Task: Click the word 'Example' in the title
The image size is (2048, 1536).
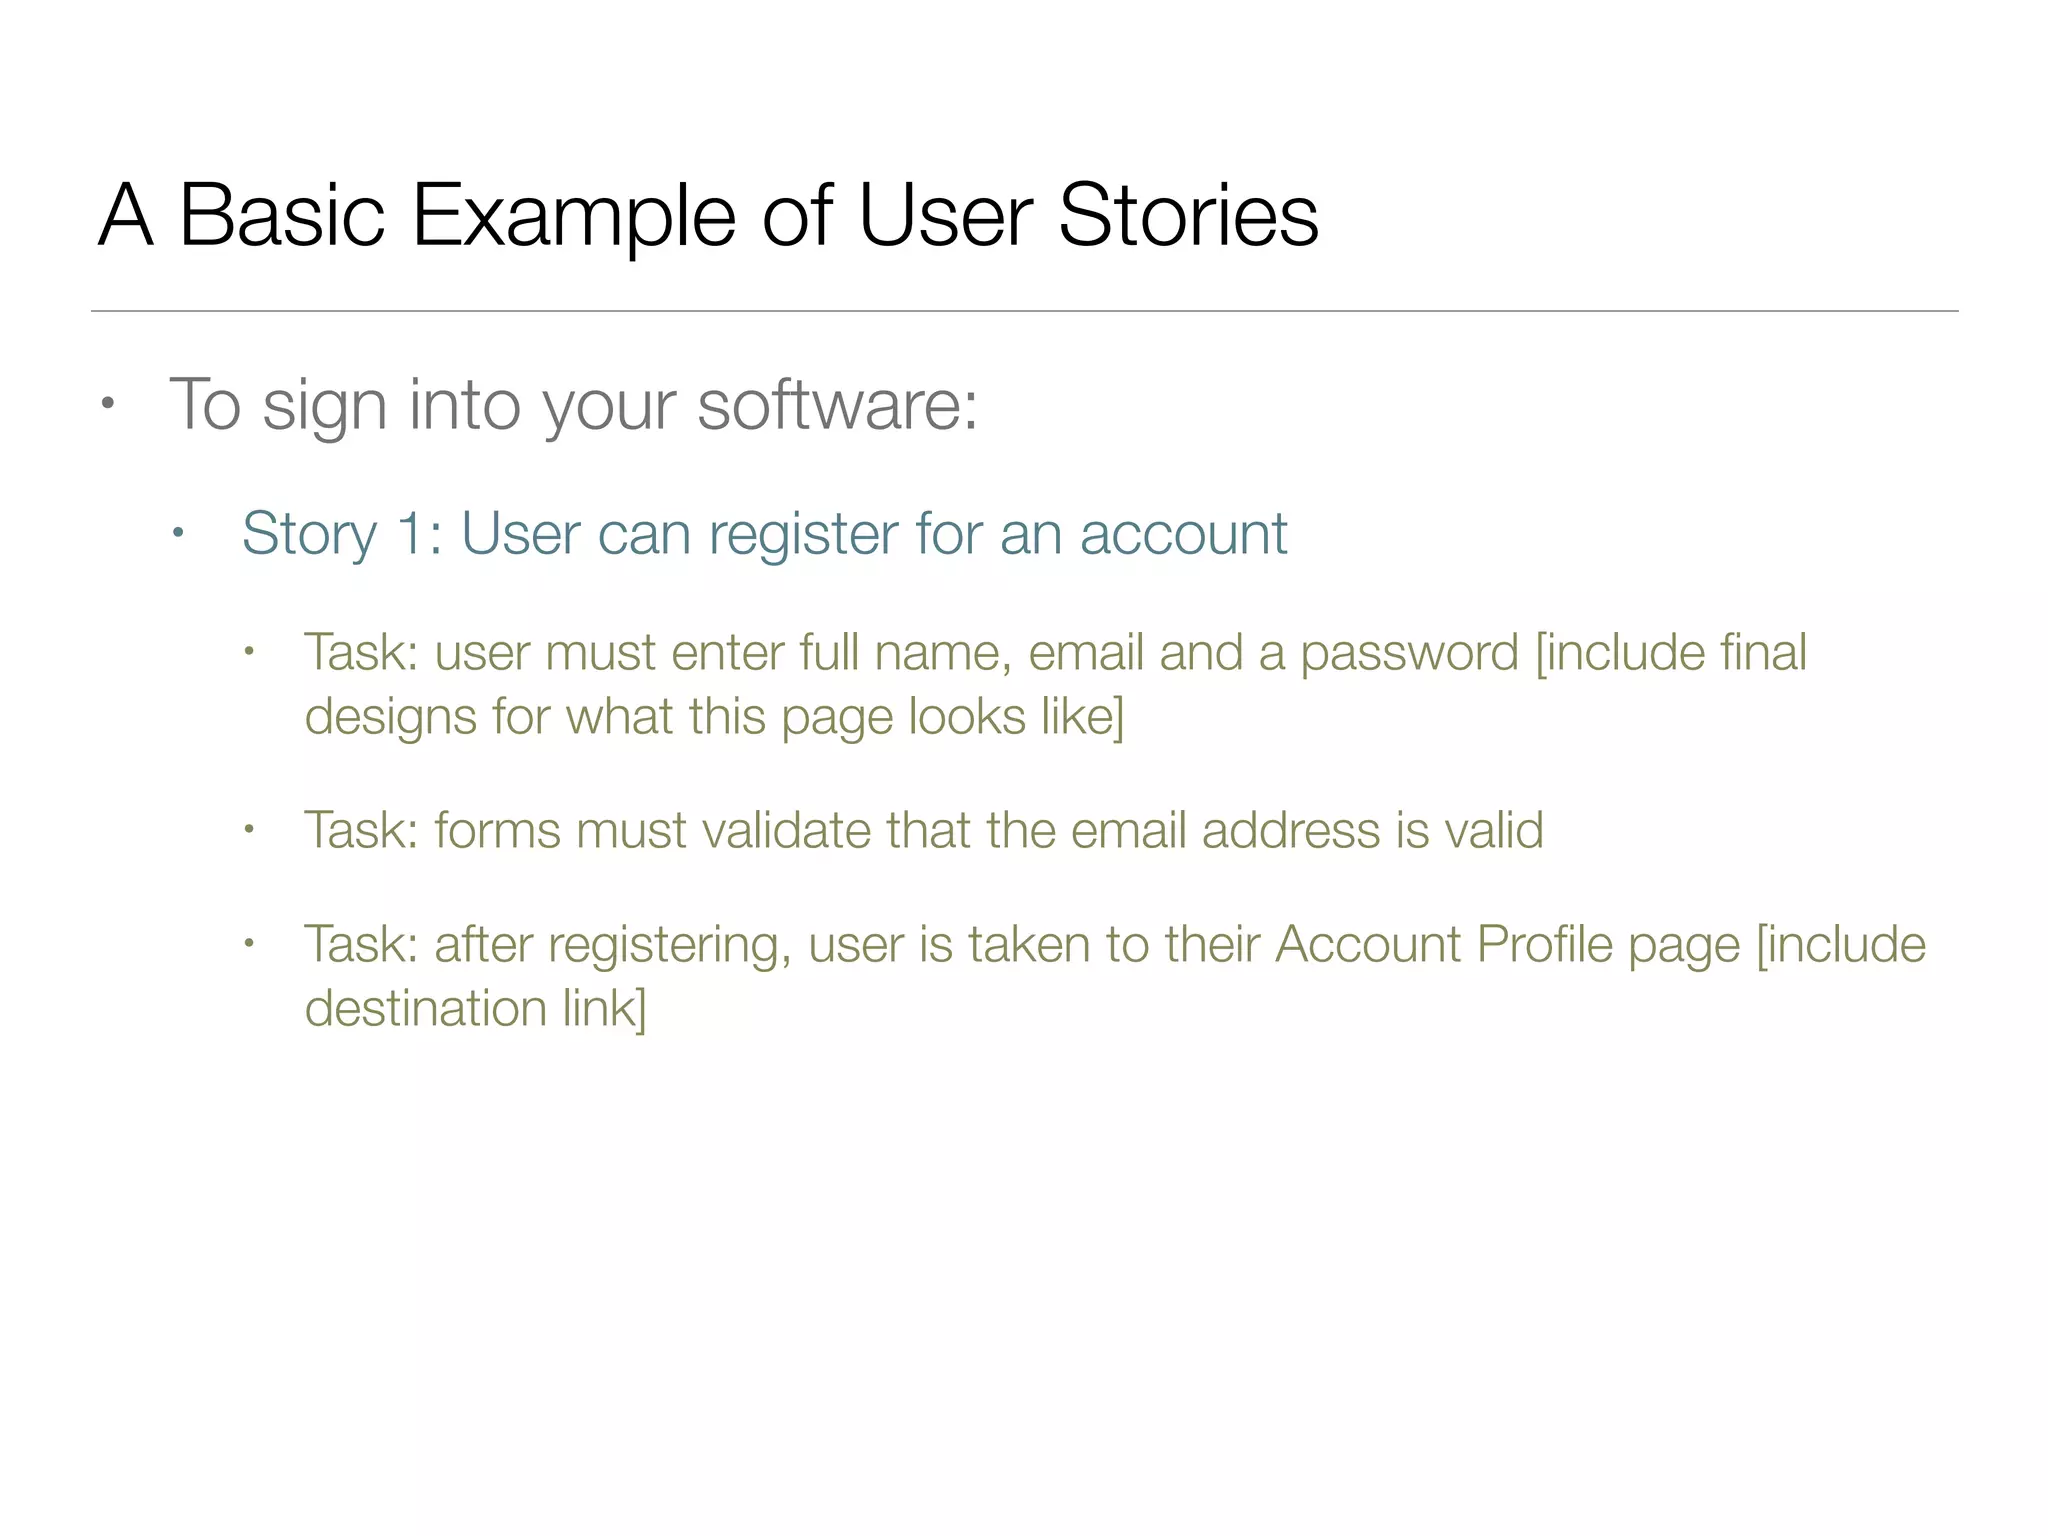Action: click(573, 217)
